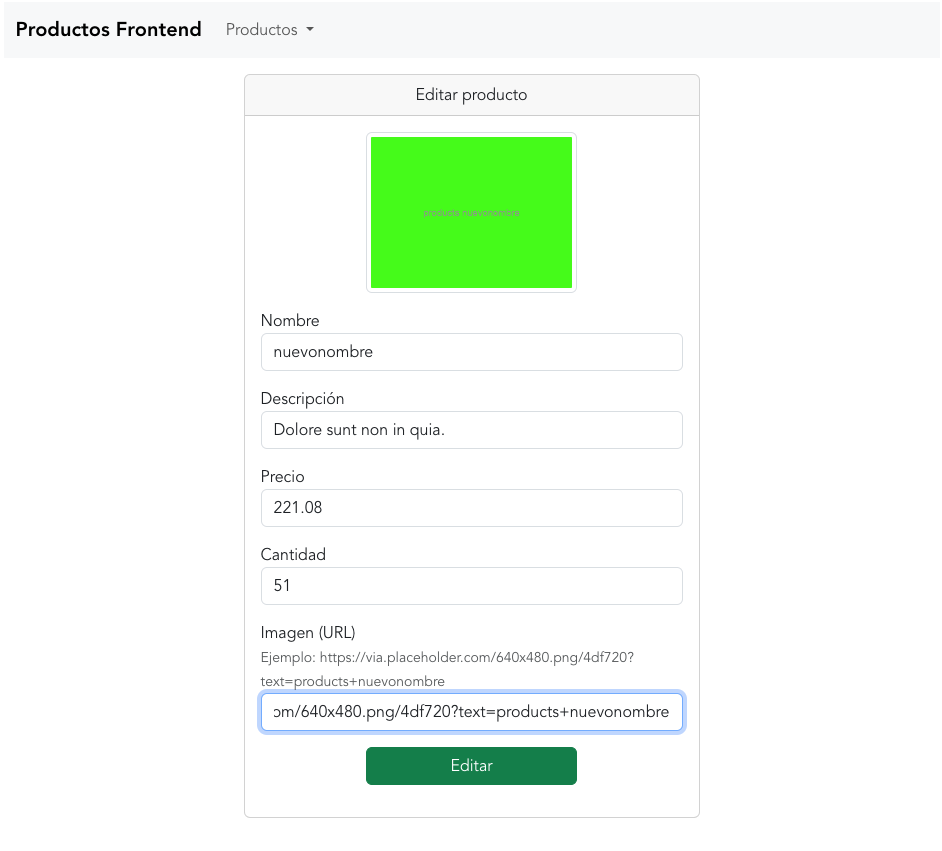Focus the Nombre field containing nuevonombre
Image resolution: width=942 pixels, height=851 pixels.
471,352
